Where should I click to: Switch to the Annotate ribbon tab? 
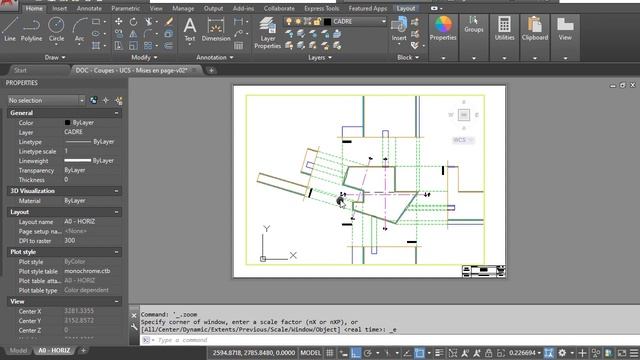coord(89,9)
